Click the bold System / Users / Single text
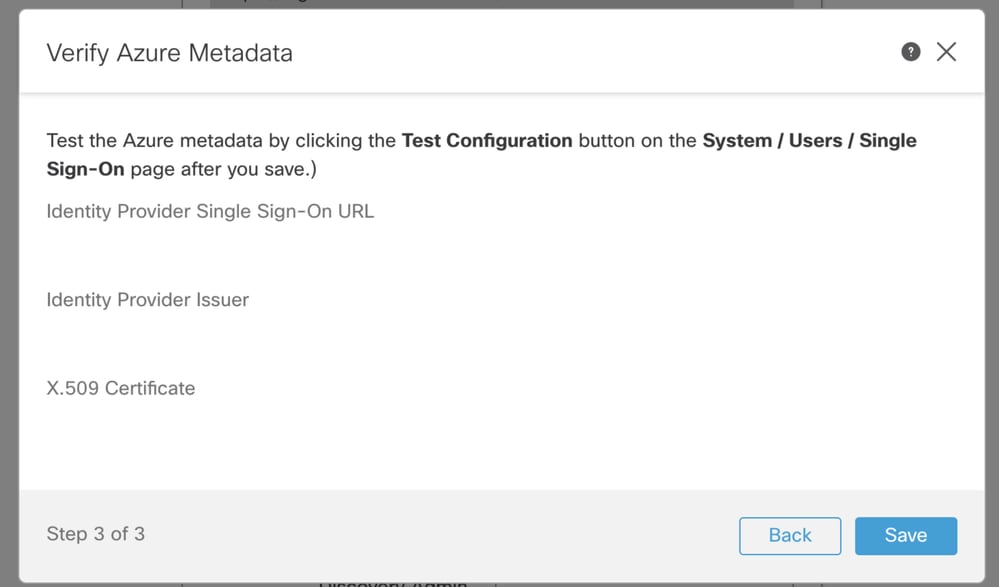Screen dimensions: 999x587 click(x=809, y=140)
